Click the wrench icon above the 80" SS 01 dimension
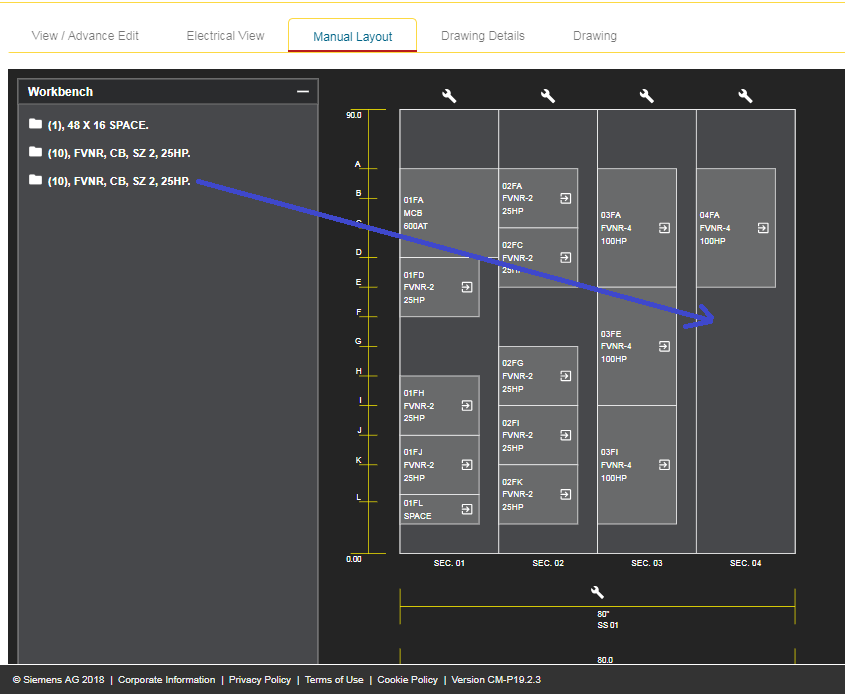 point(597,593)
